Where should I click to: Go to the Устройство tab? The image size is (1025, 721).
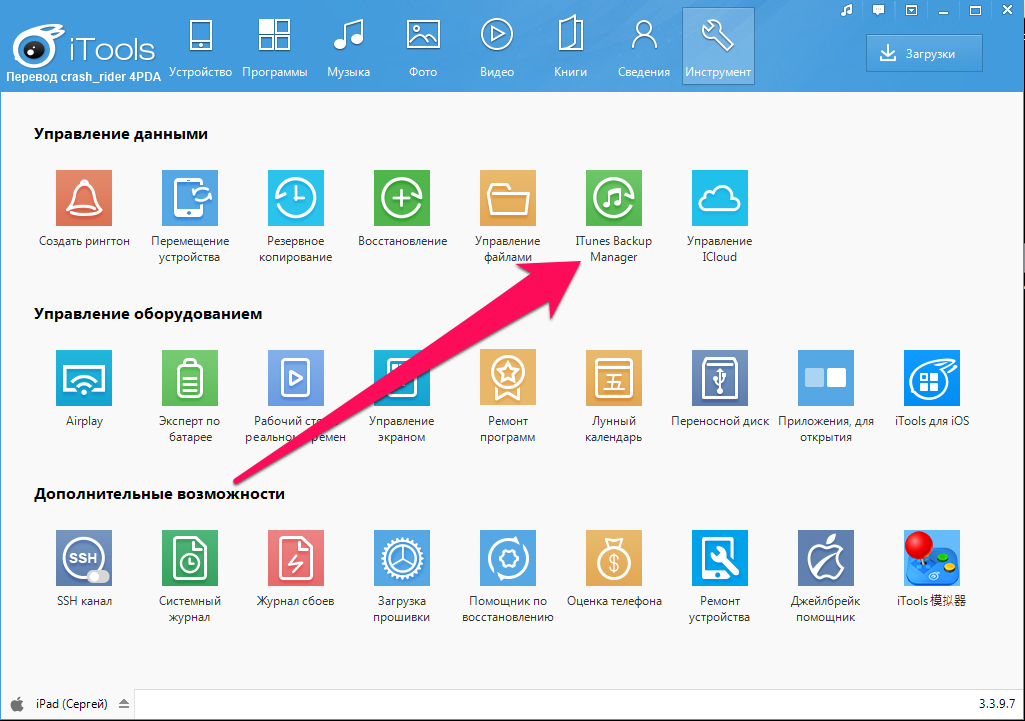coord(200,47)
